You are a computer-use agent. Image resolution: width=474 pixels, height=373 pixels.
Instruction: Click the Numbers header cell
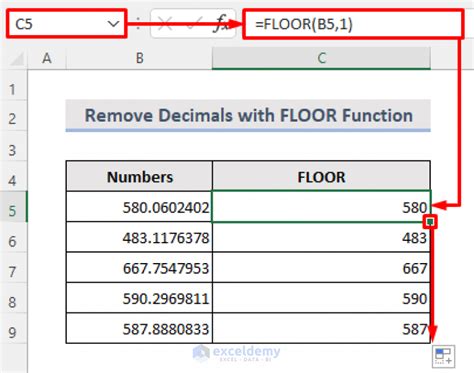tap(139, 176)
